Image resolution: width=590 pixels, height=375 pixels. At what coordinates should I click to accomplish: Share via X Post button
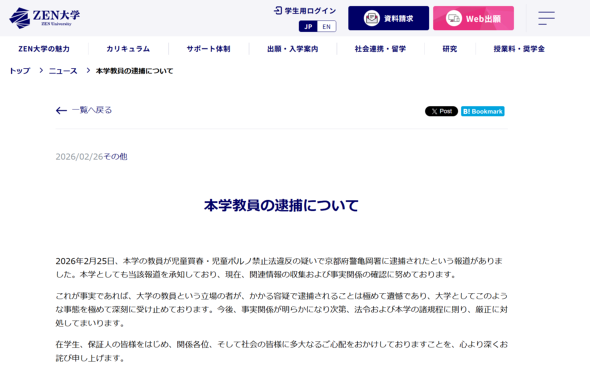pyautogui.click(x=441, y=111)
